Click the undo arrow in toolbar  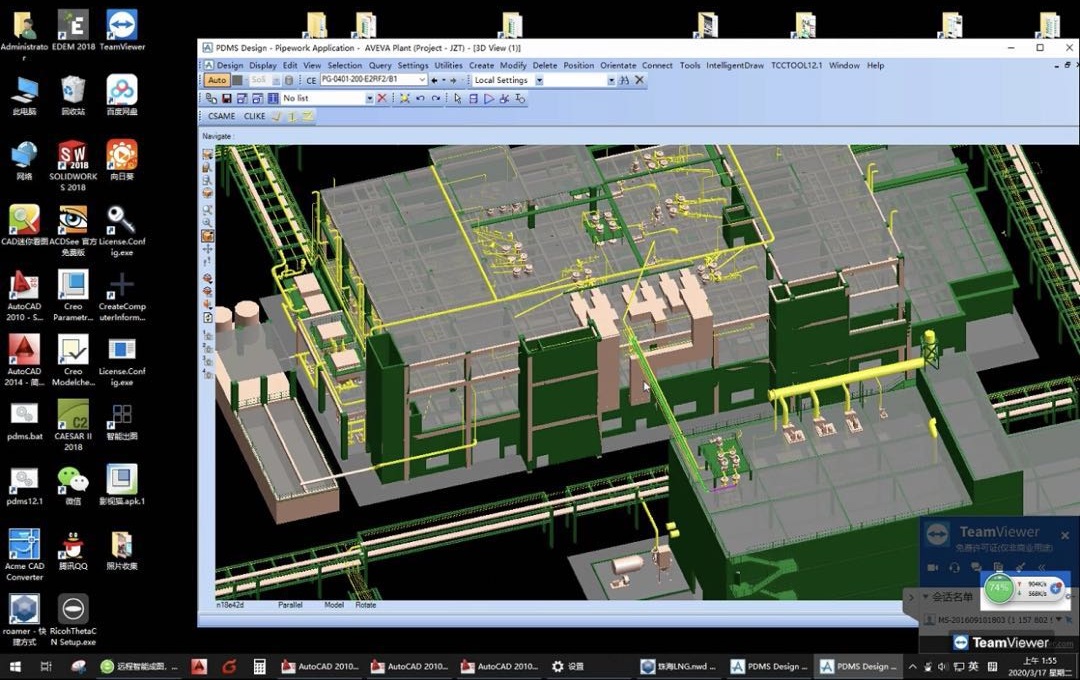pyautogui.click(x=420, y=99)
